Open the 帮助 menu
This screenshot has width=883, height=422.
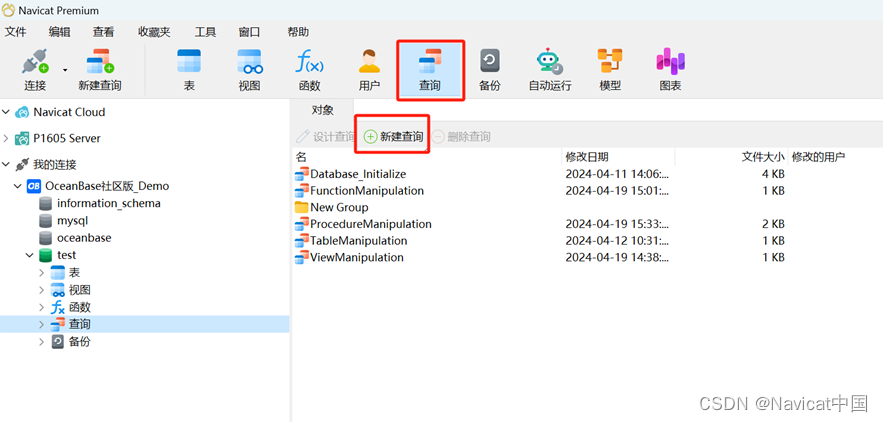(x=298, y=32)
